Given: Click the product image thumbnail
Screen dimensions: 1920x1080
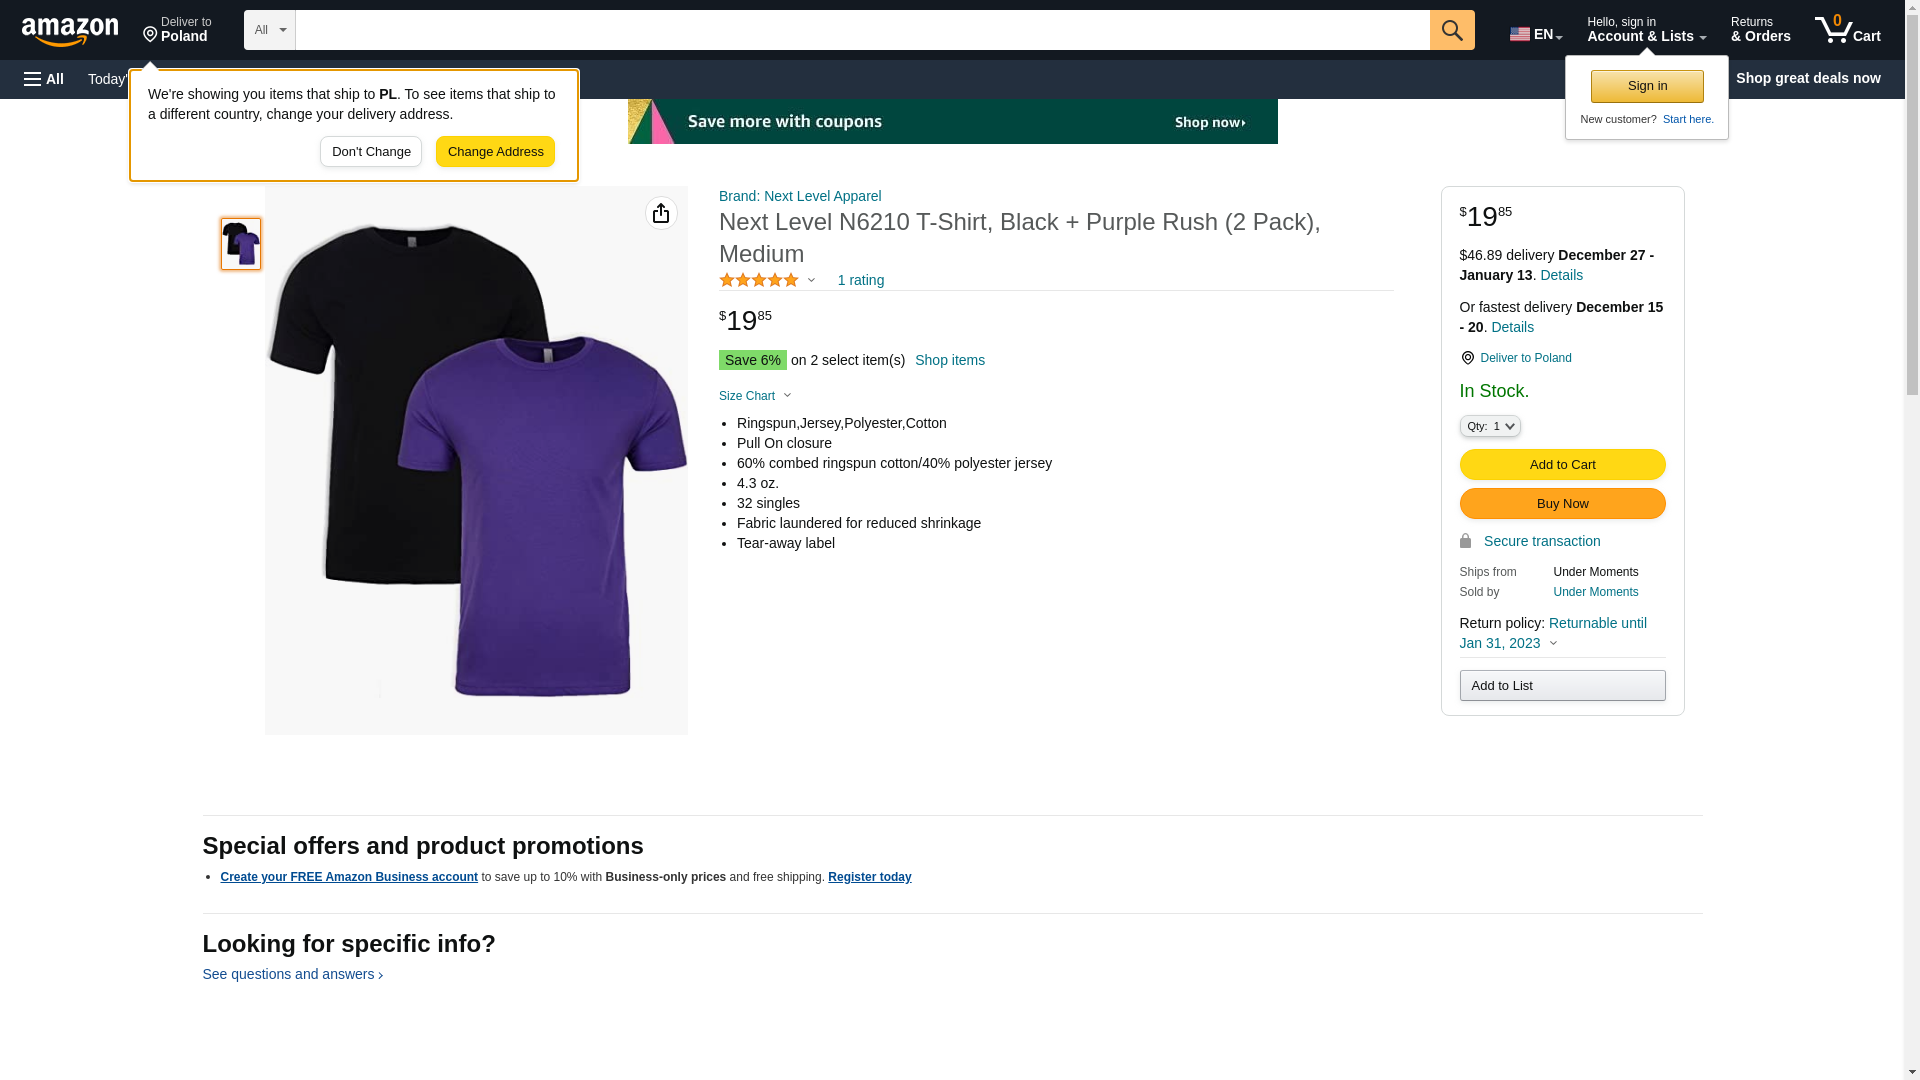Looking at the screenshot, I should click(241, 244).
